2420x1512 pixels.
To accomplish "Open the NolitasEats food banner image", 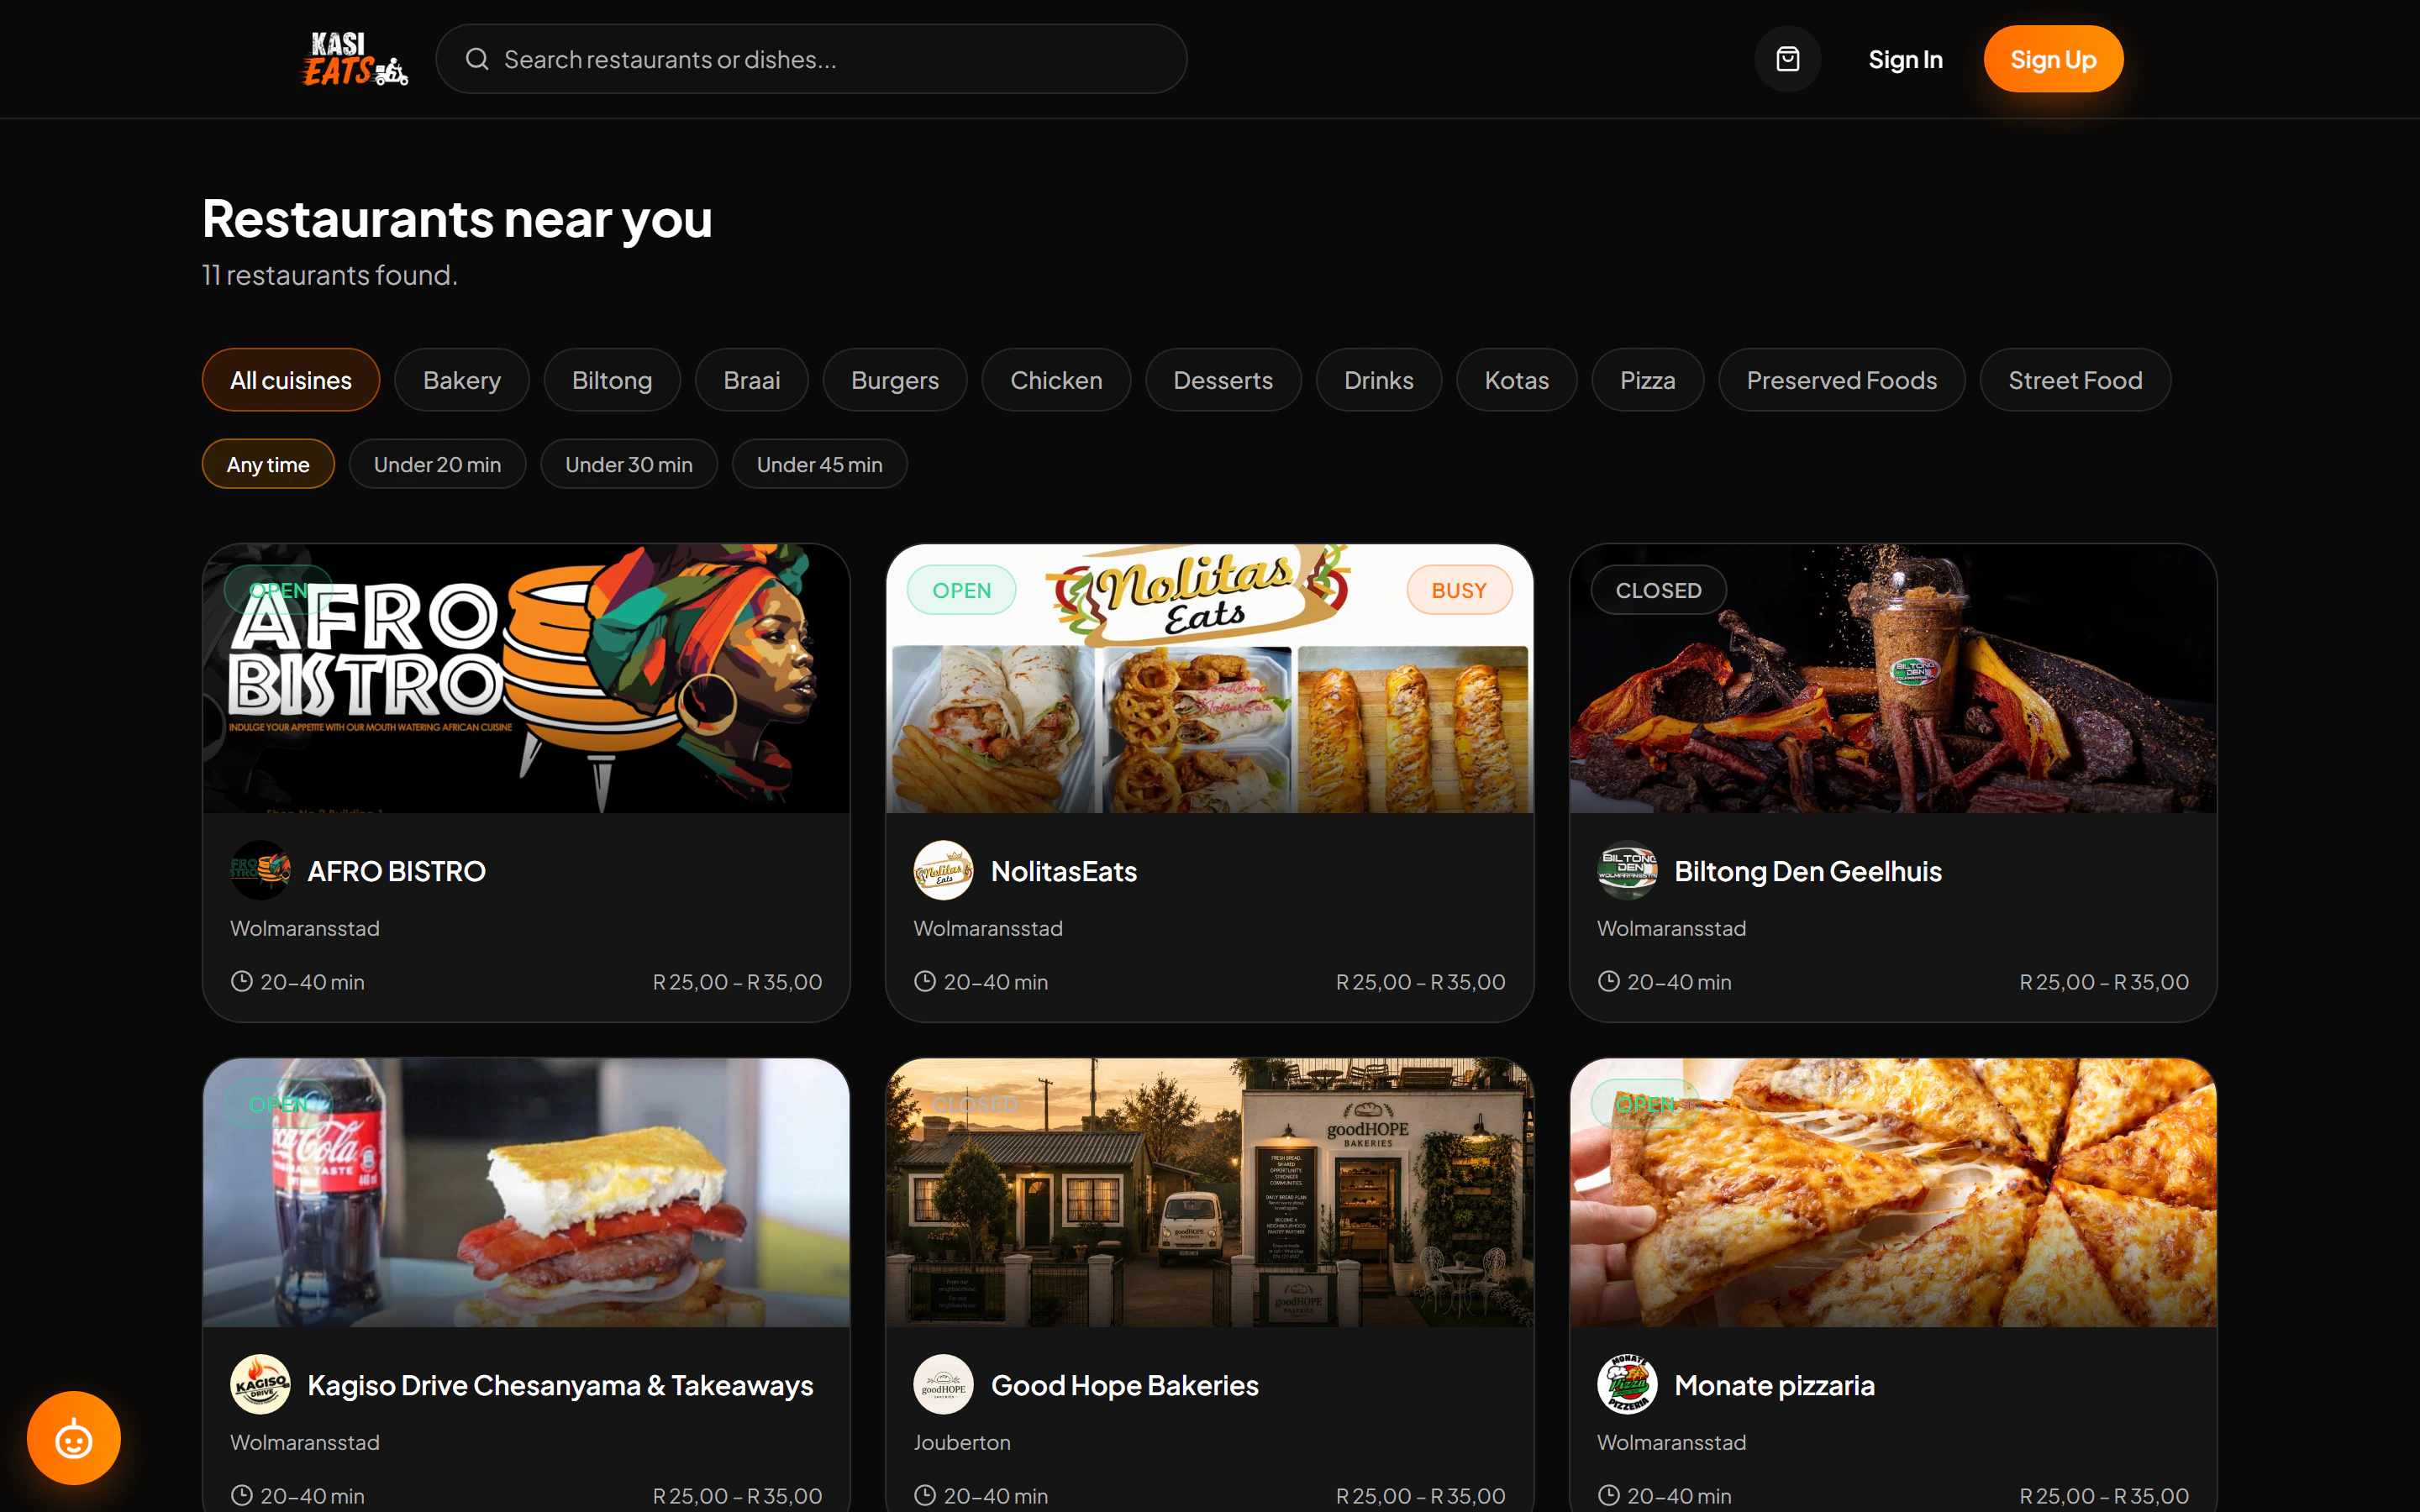I will 1209,678.
